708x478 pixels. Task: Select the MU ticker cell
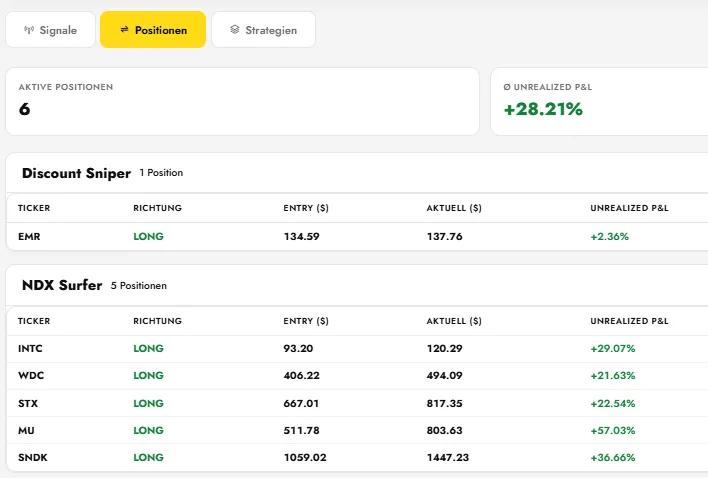coord(26,431)
